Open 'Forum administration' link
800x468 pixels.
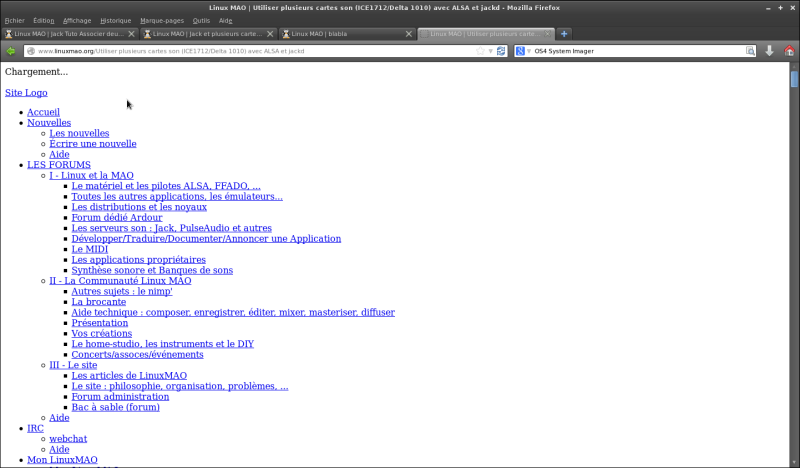120,397
